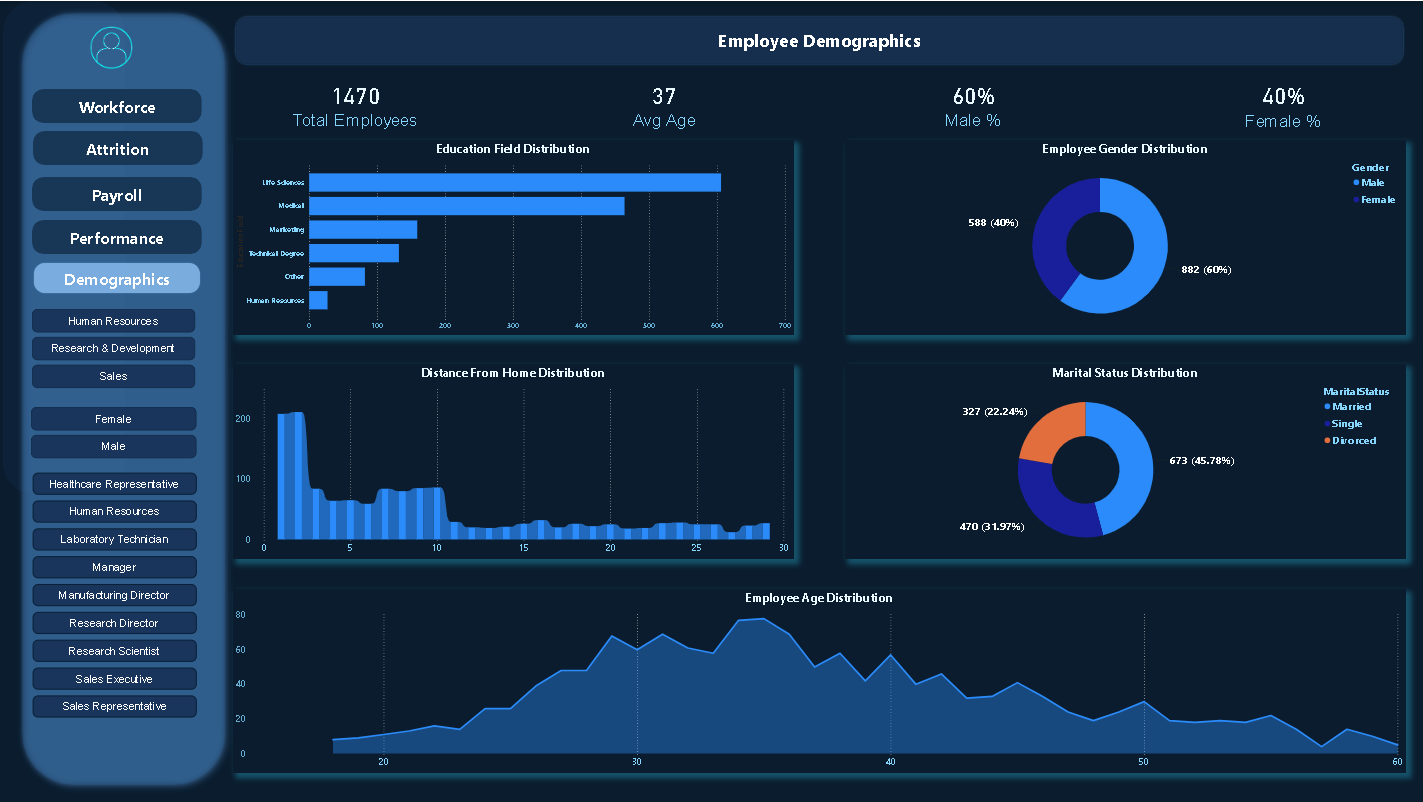Select the 60% Male % card value

click(x=973, y=96)
